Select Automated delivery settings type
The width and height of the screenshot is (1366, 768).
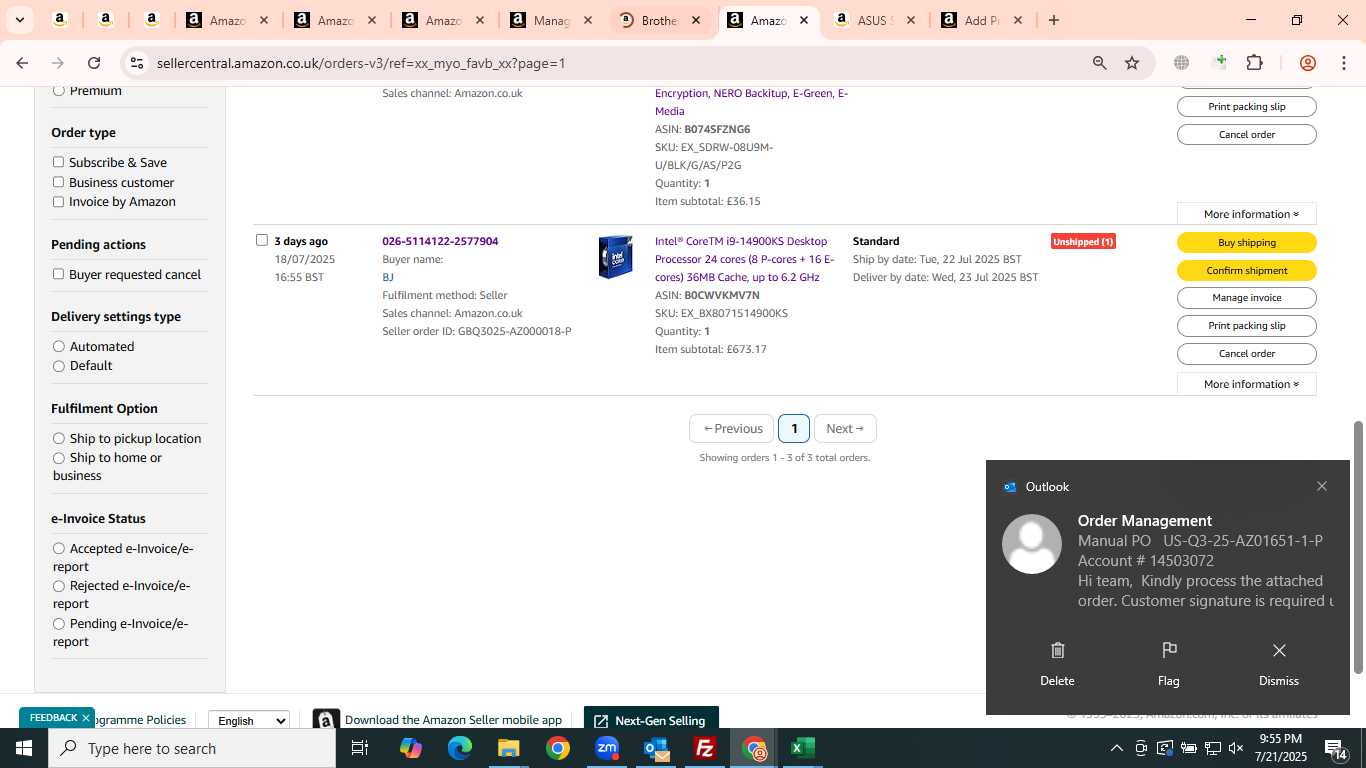click(59, 346)
